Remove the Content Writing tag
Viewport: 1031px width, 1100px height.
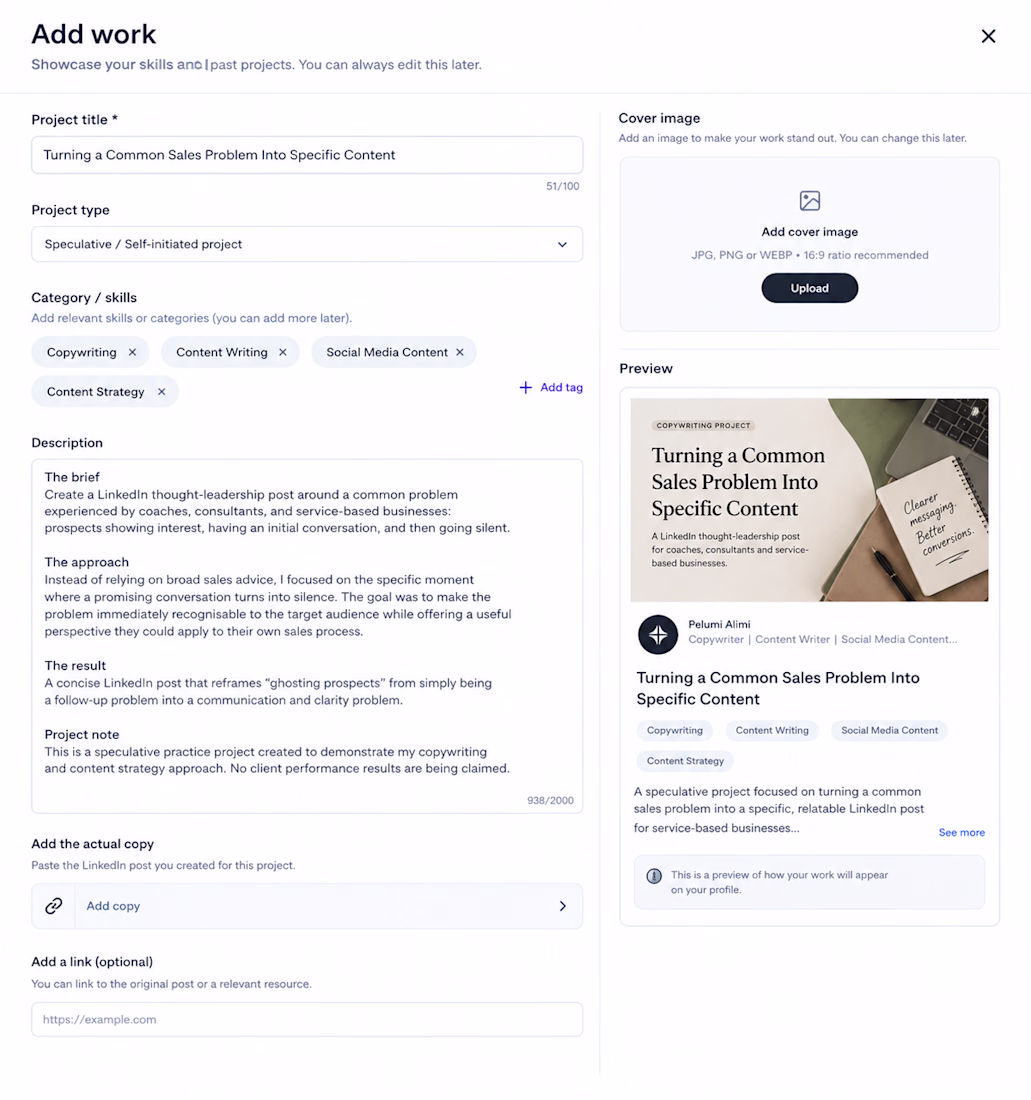(x=283, y=352)
